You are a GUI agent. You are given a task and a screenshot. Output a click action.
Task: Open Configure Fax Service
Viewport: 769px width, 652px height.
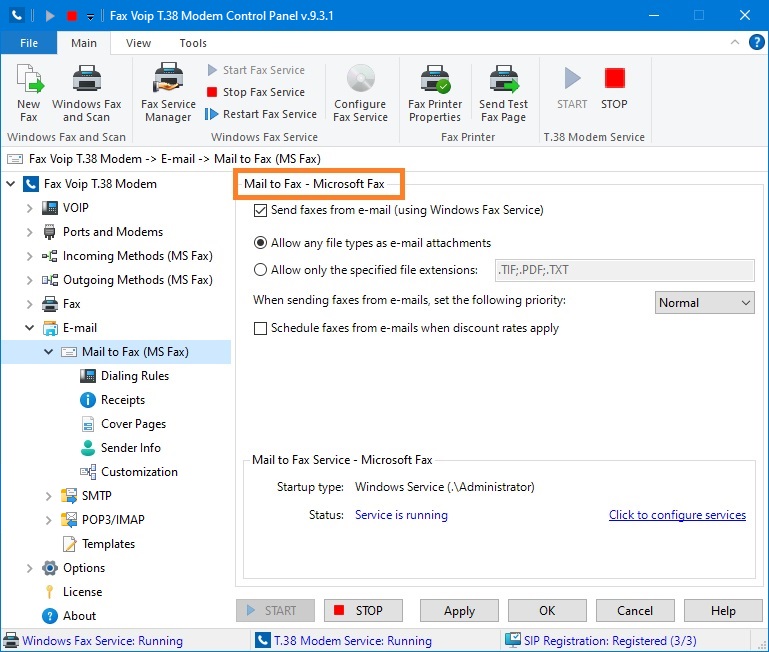coord(360,93)
